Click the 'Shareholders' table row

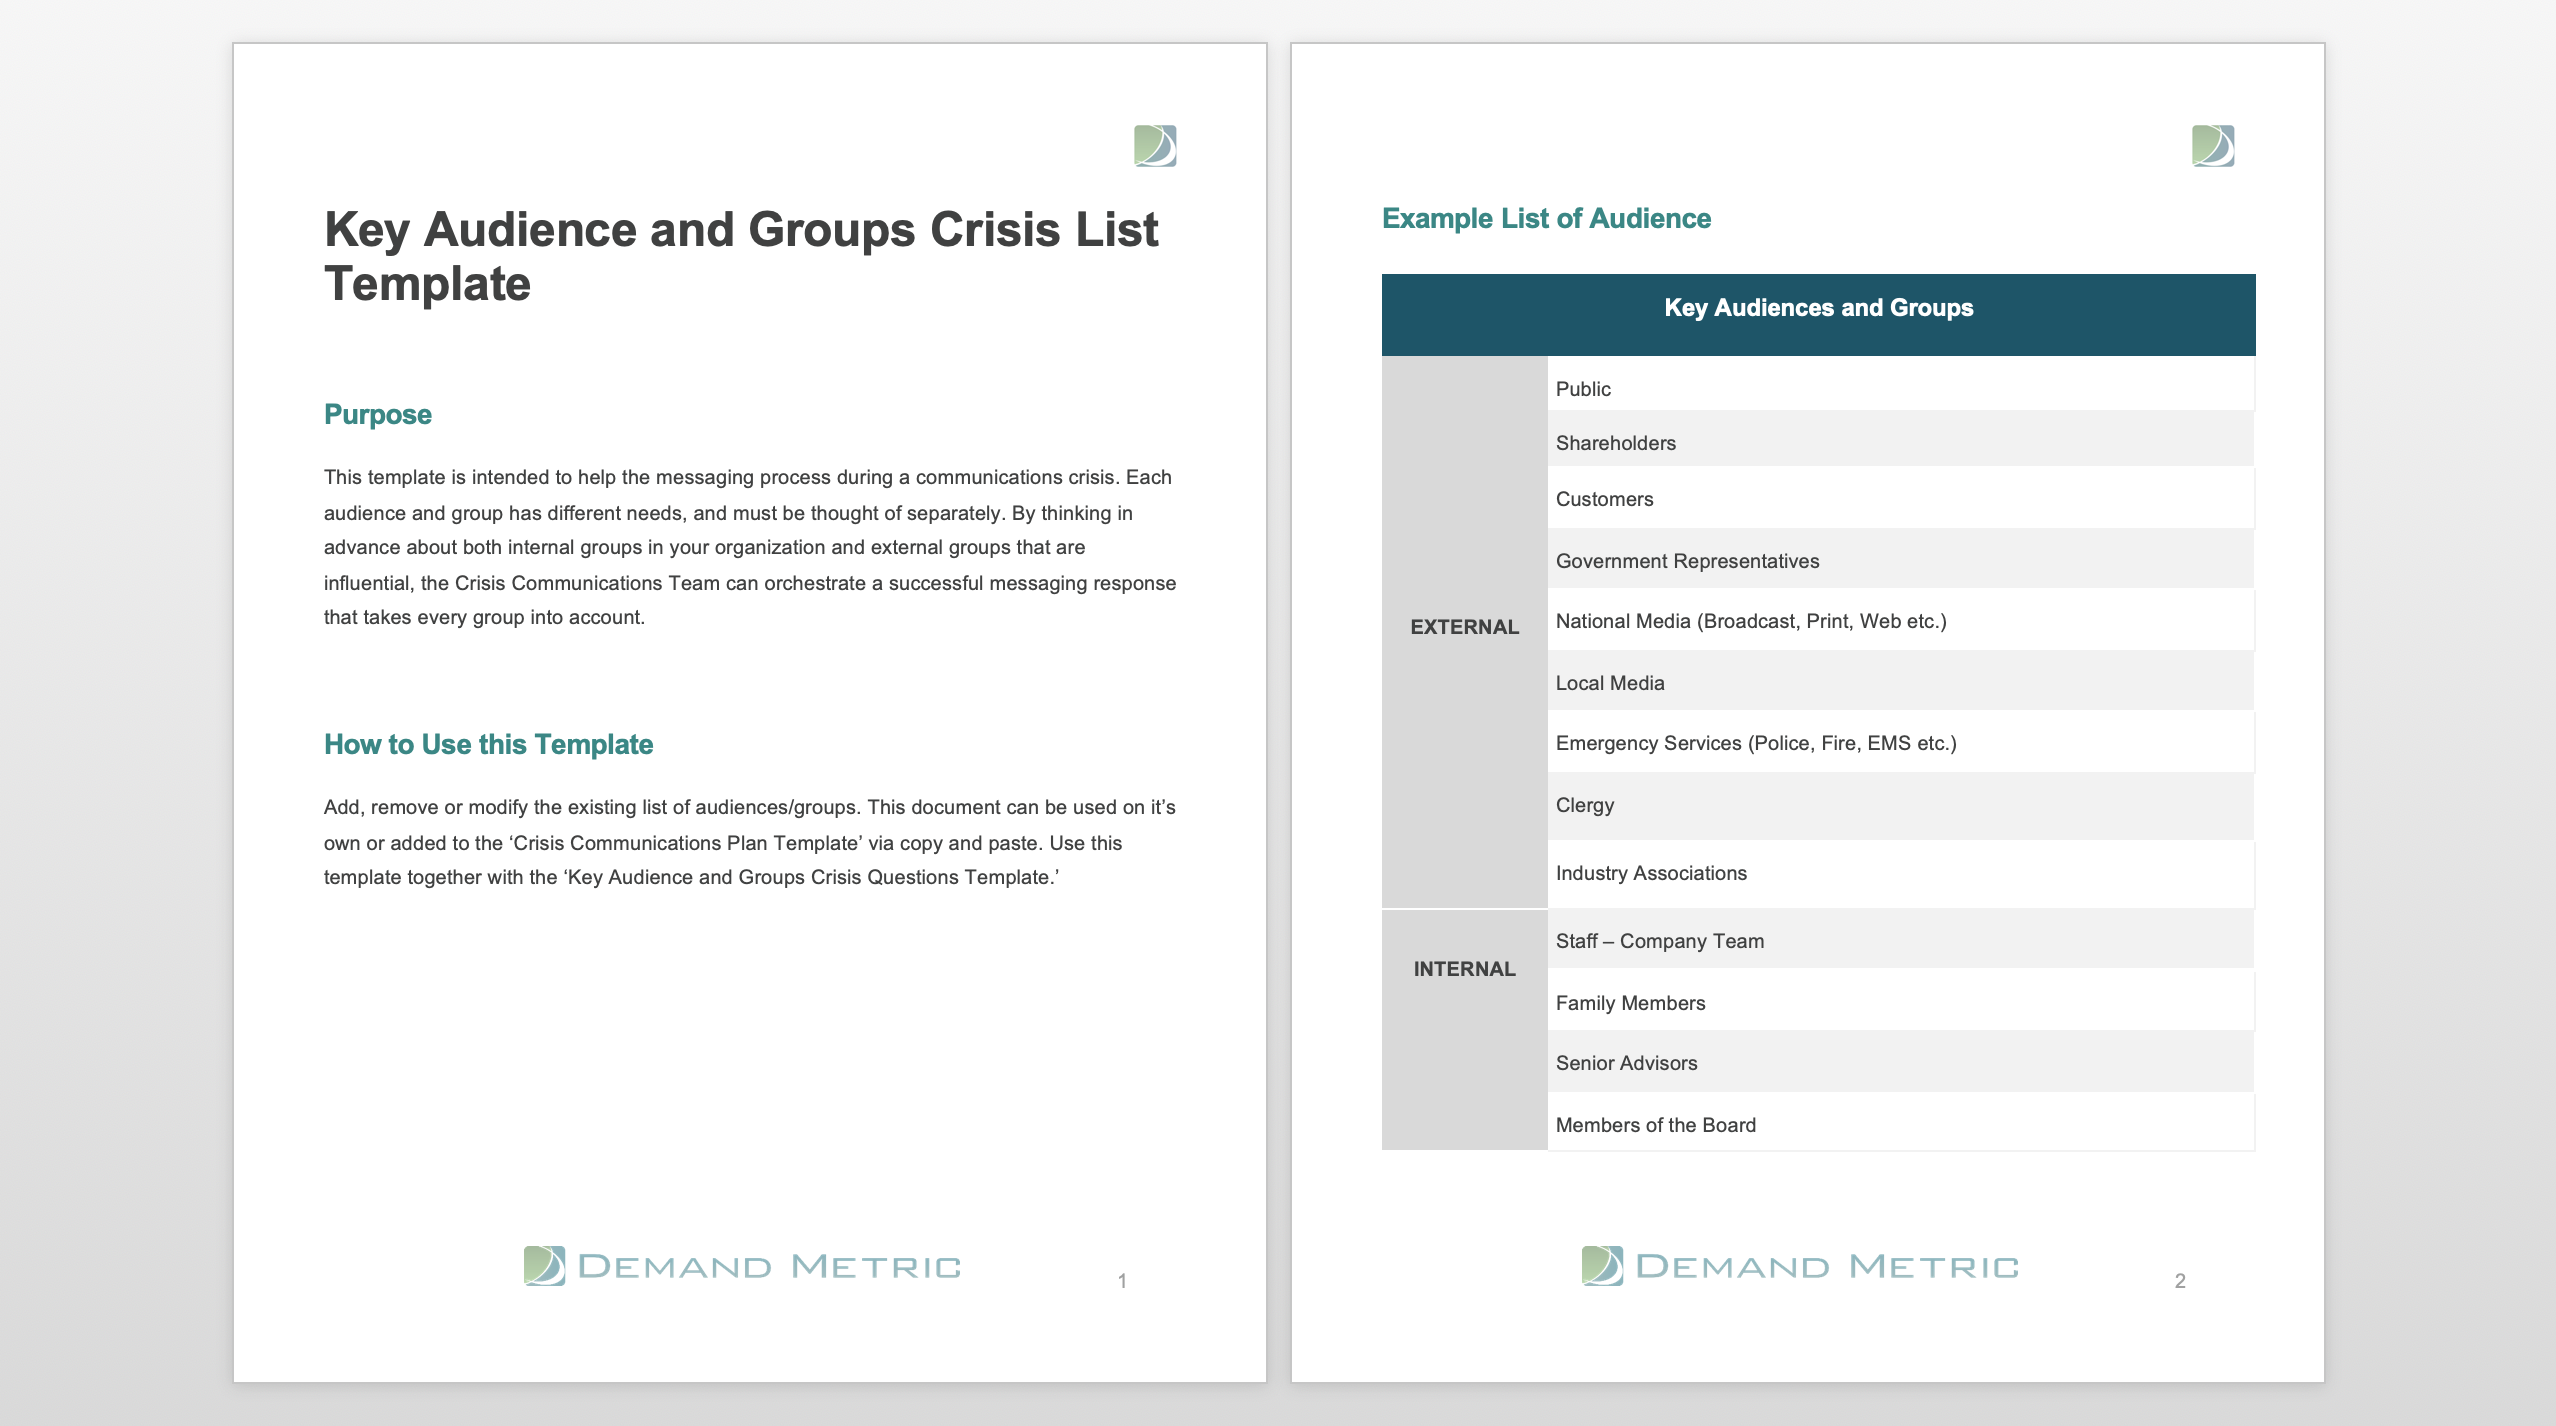pyautogui.click(x=1901, y=439)
